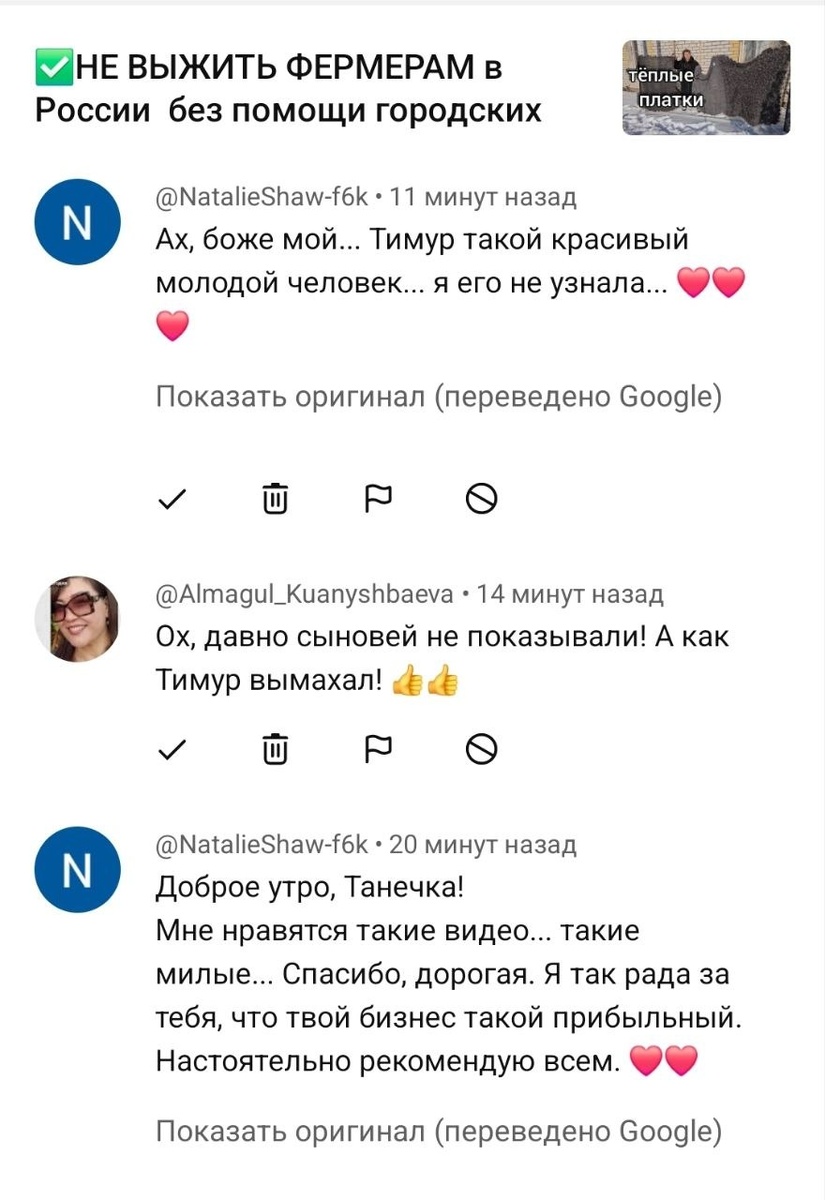The height and width of the screenshot is (1200, 825).
Task: Click NatalieShaw's blue 'N' avatar
Action: [77, 222]
